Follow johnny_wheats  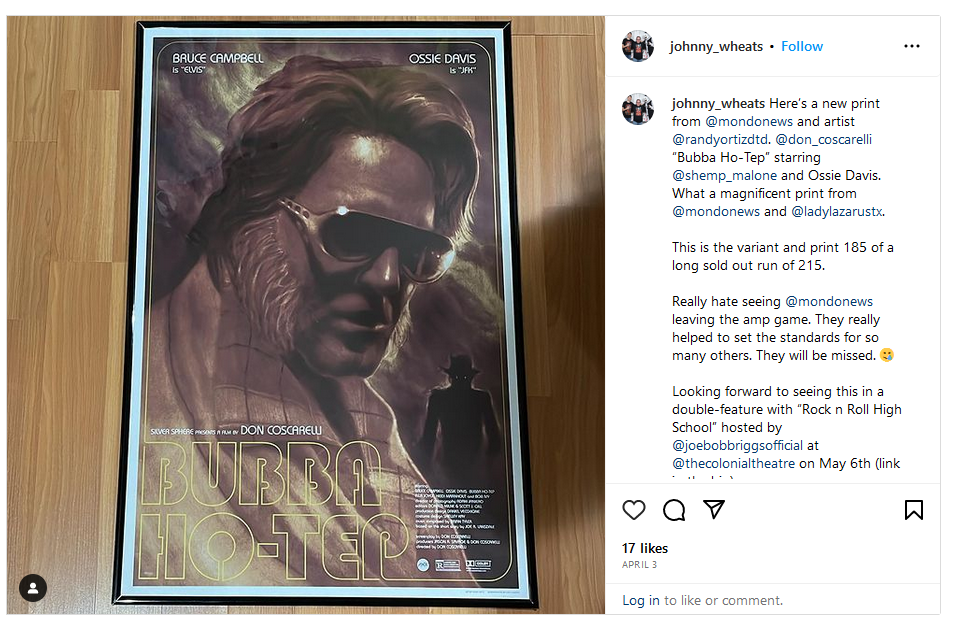(x=802, y=46)
